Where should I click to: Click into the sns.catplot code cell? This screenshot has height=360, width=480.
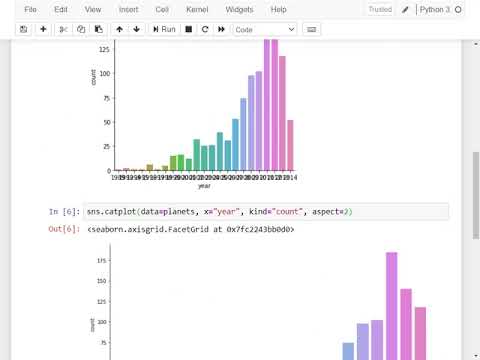pos(266,212)
